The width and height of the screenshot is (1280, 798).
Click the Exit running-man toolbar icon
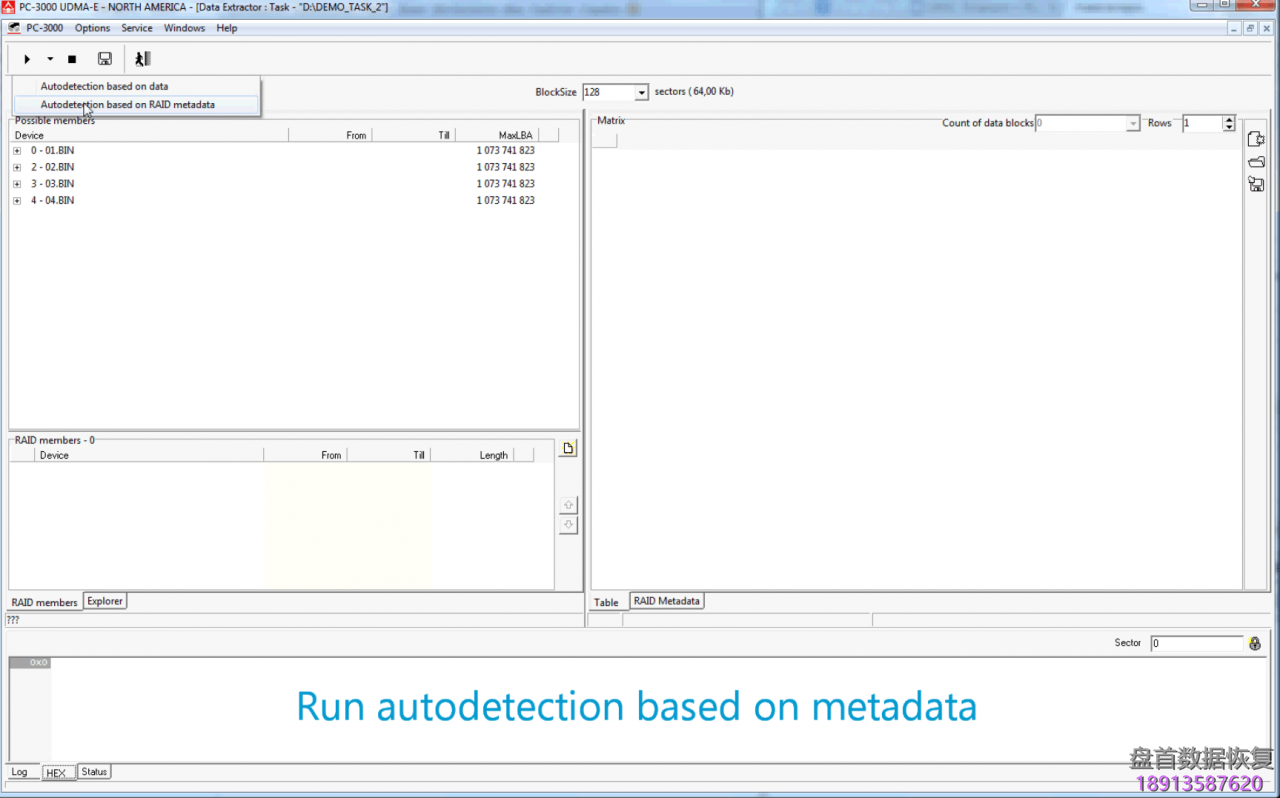(142, 59)
